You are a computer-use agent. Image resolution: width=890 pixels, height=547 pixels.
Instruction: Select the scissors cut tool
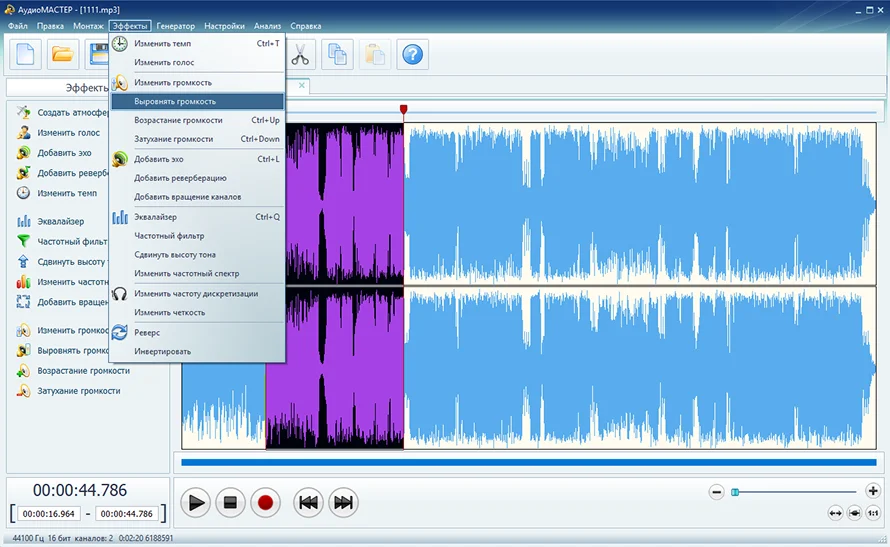click(x=300, y=54)
